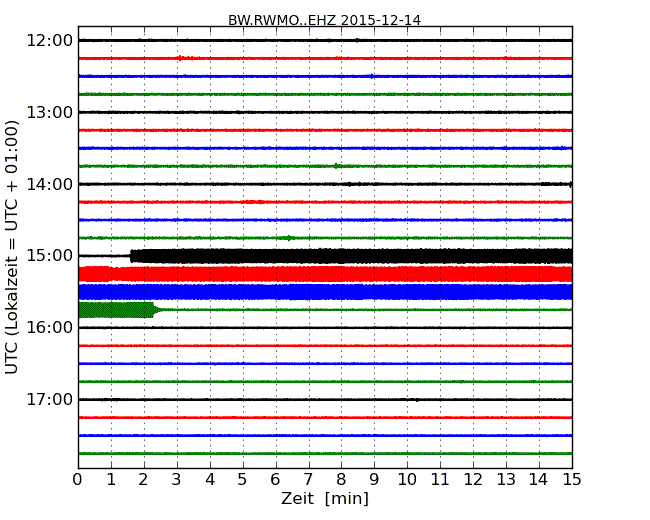650x520 pixels.
Task: Click x-axis tick label 2
Action: (x=143, y=480)
